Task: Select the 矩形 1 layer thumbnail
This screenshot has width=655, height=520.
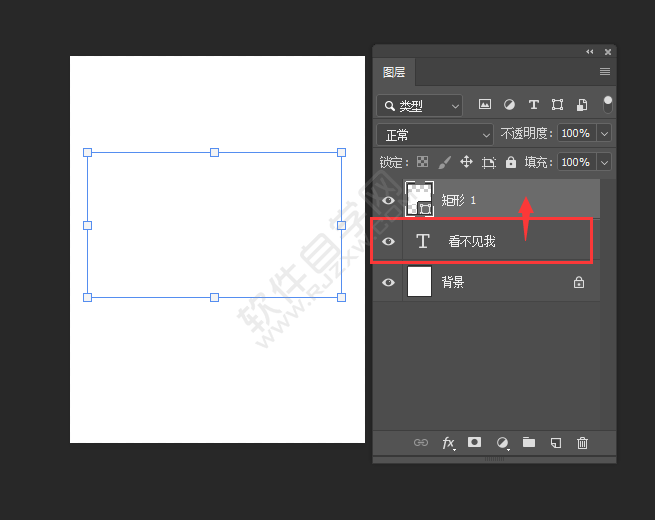Action: point(419,199)
